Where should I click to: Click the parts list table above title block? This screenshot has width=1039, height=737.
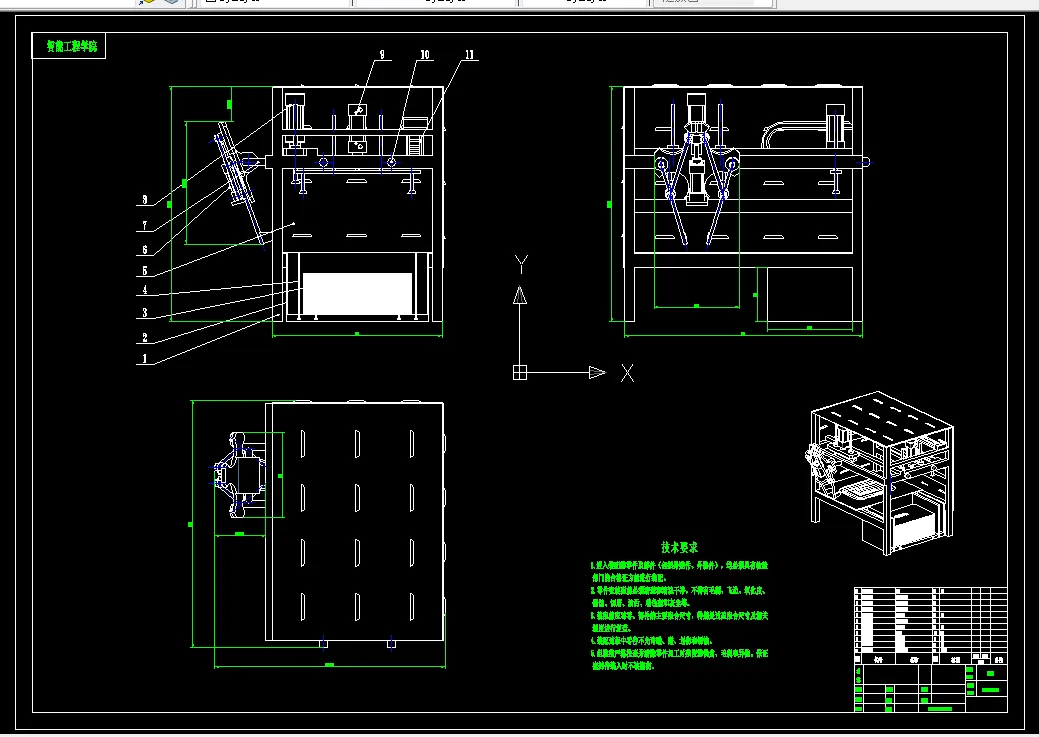pos(931,626)
